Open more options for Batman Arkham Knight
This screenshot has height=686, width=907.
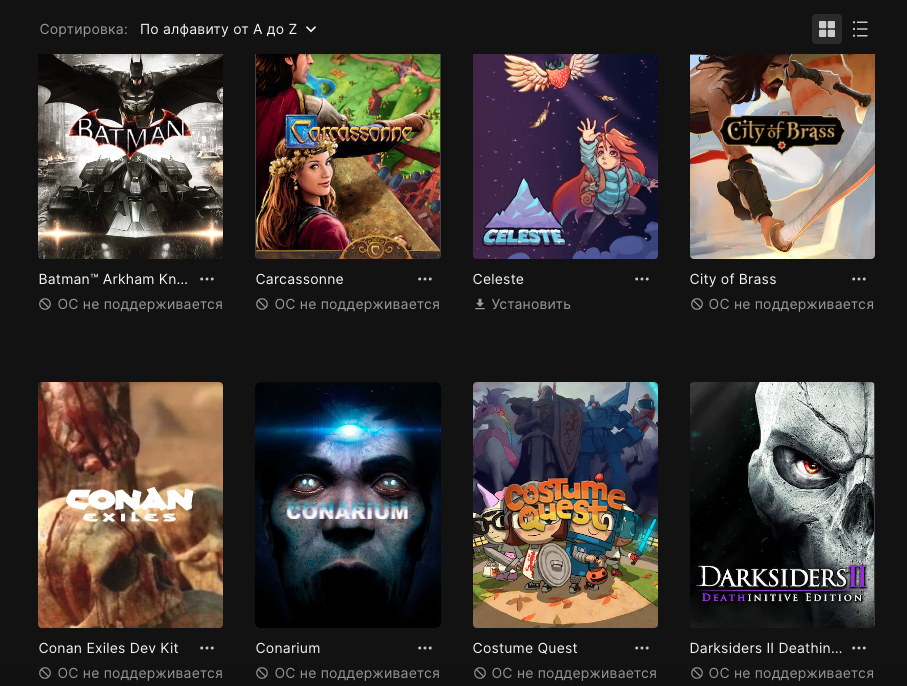pos(207,279)
